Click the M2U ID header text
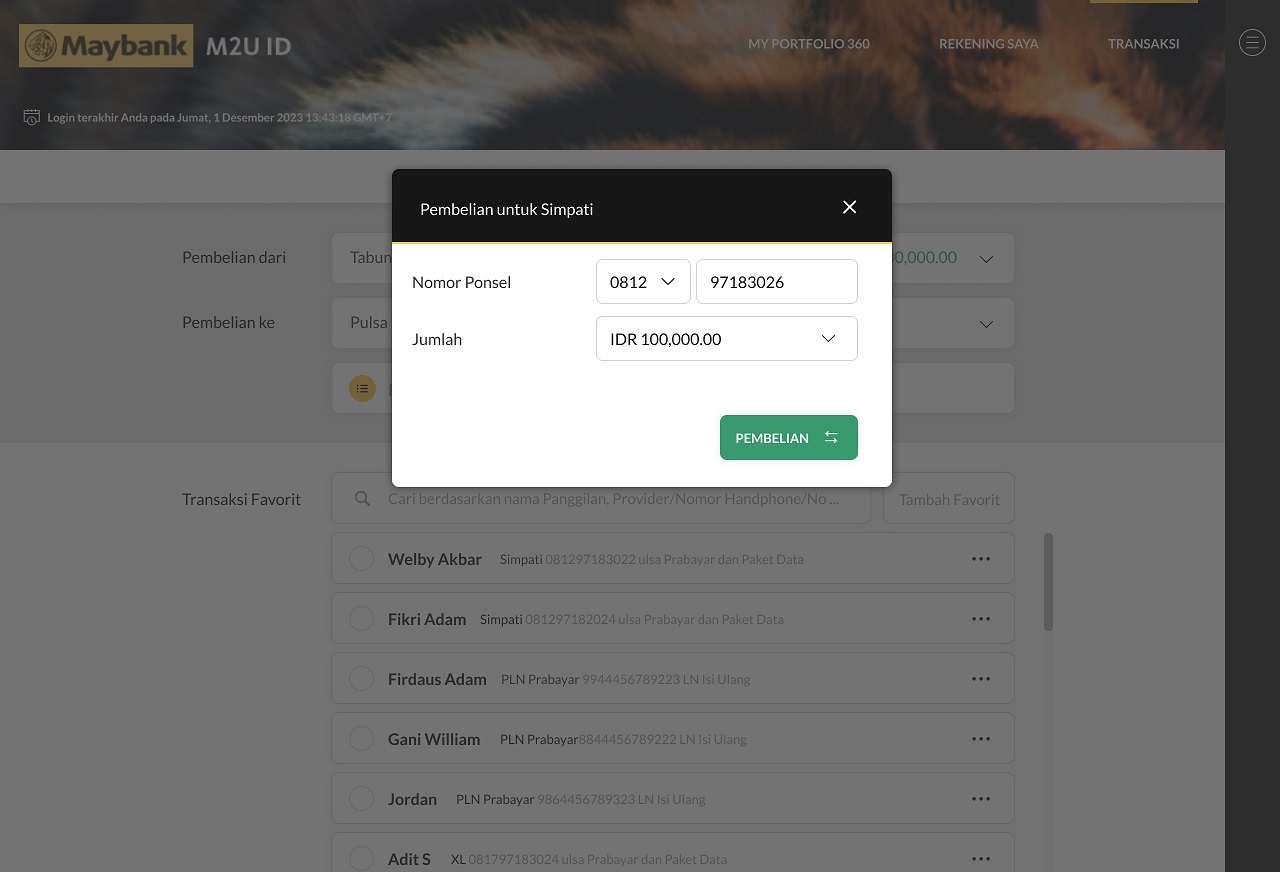The width and height of the screenshot is (1280, 872). [x=248, y=46]
